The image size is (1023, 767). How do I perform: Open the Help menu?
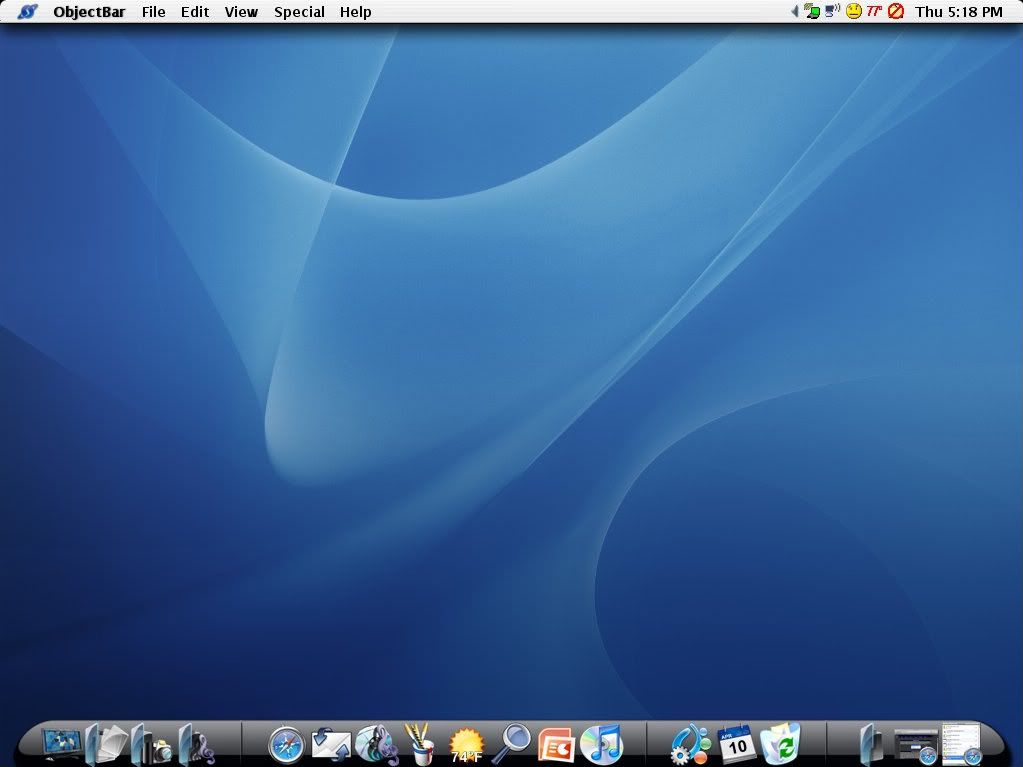(356, 12)
